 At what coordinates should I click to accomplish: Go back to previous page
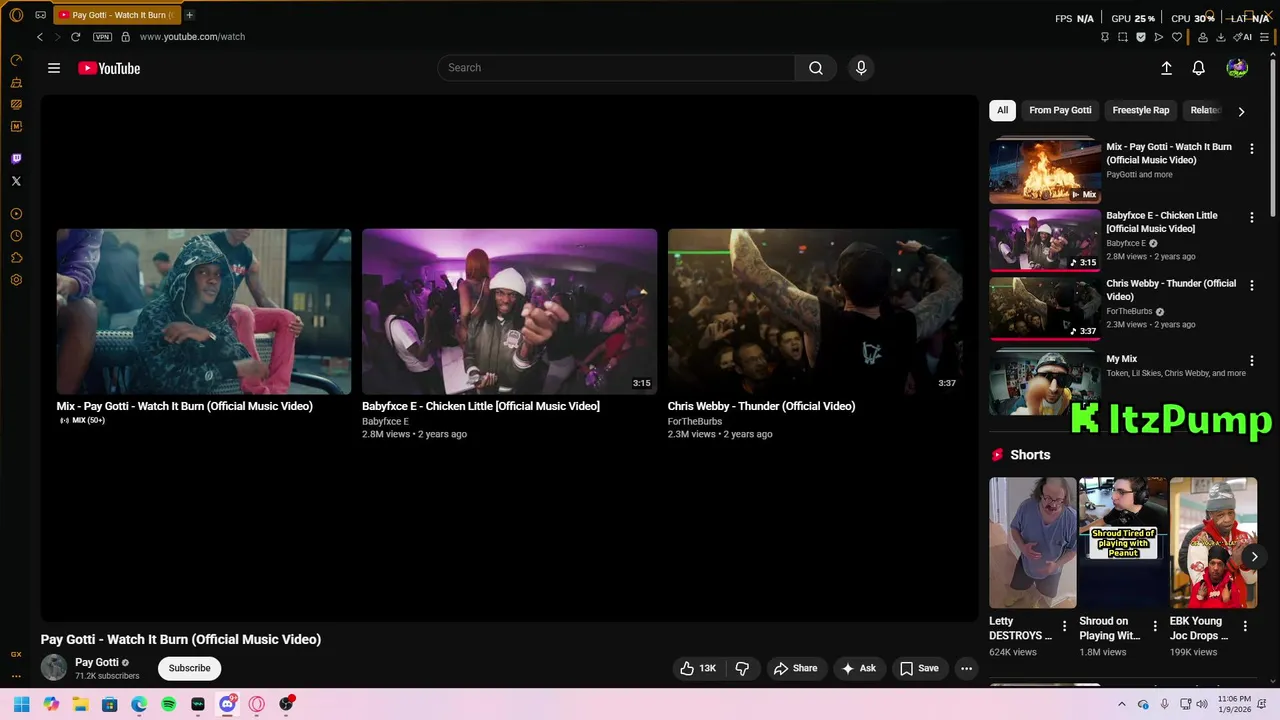tap(40, 37)
